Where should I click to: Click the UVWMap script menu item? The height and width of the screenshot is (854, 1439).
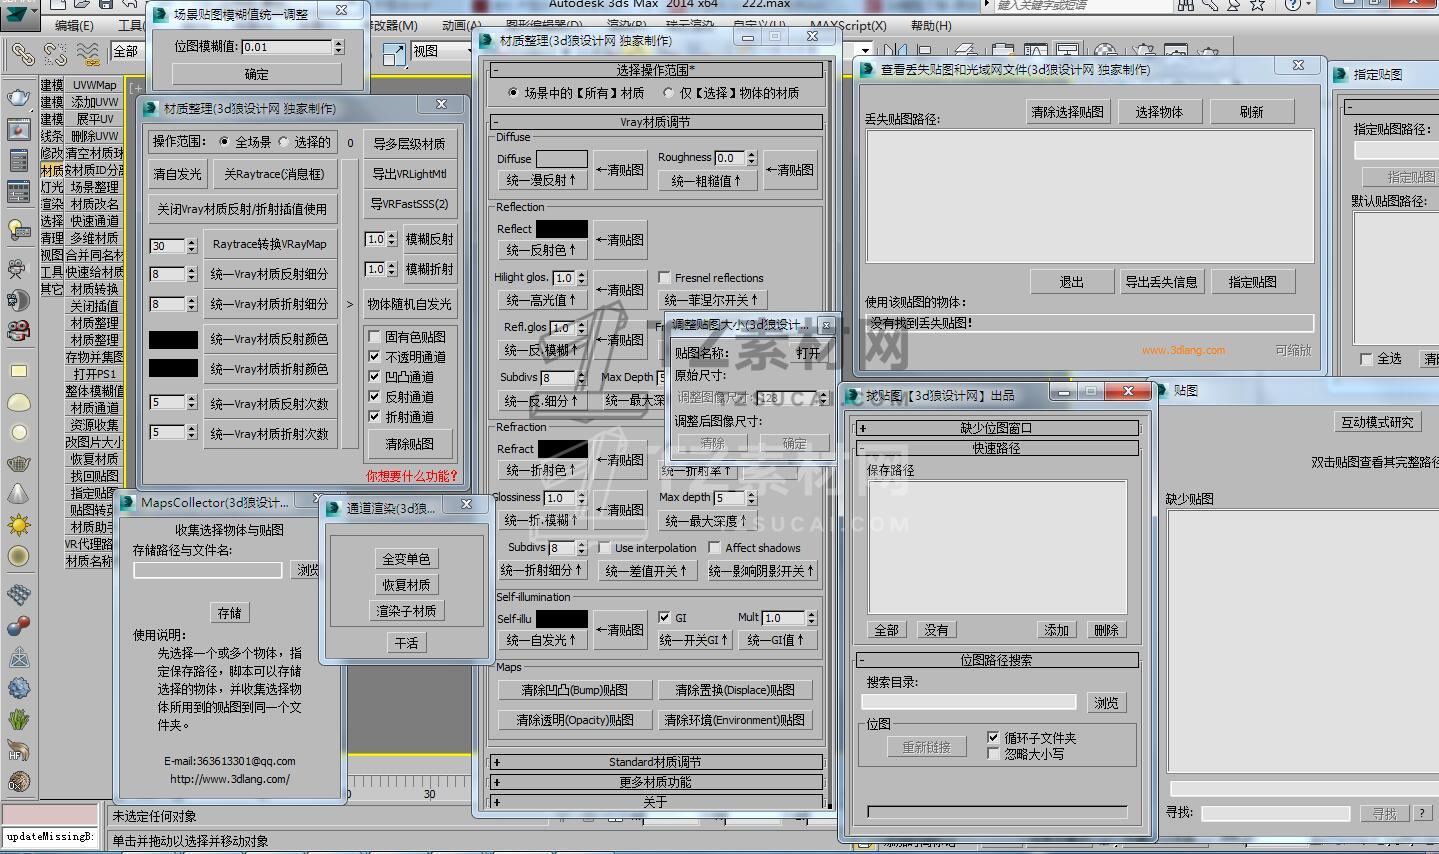tap(95, 85)
